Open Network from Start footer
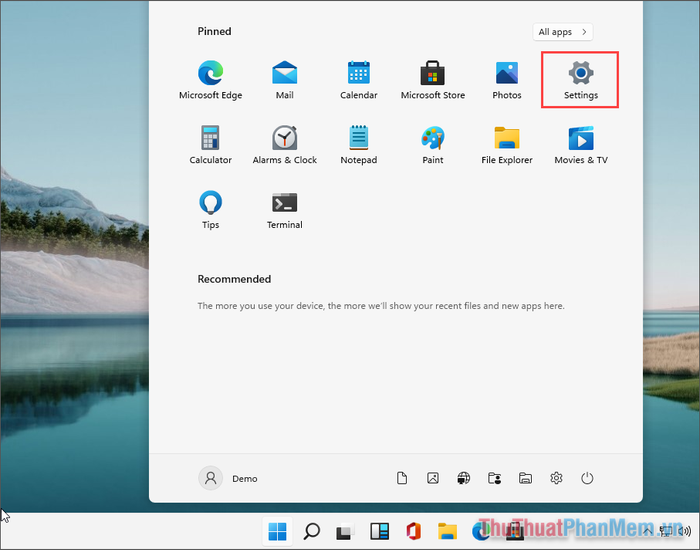Image resolution: width=700 pixels, height=550 pixels. point(463,478)
